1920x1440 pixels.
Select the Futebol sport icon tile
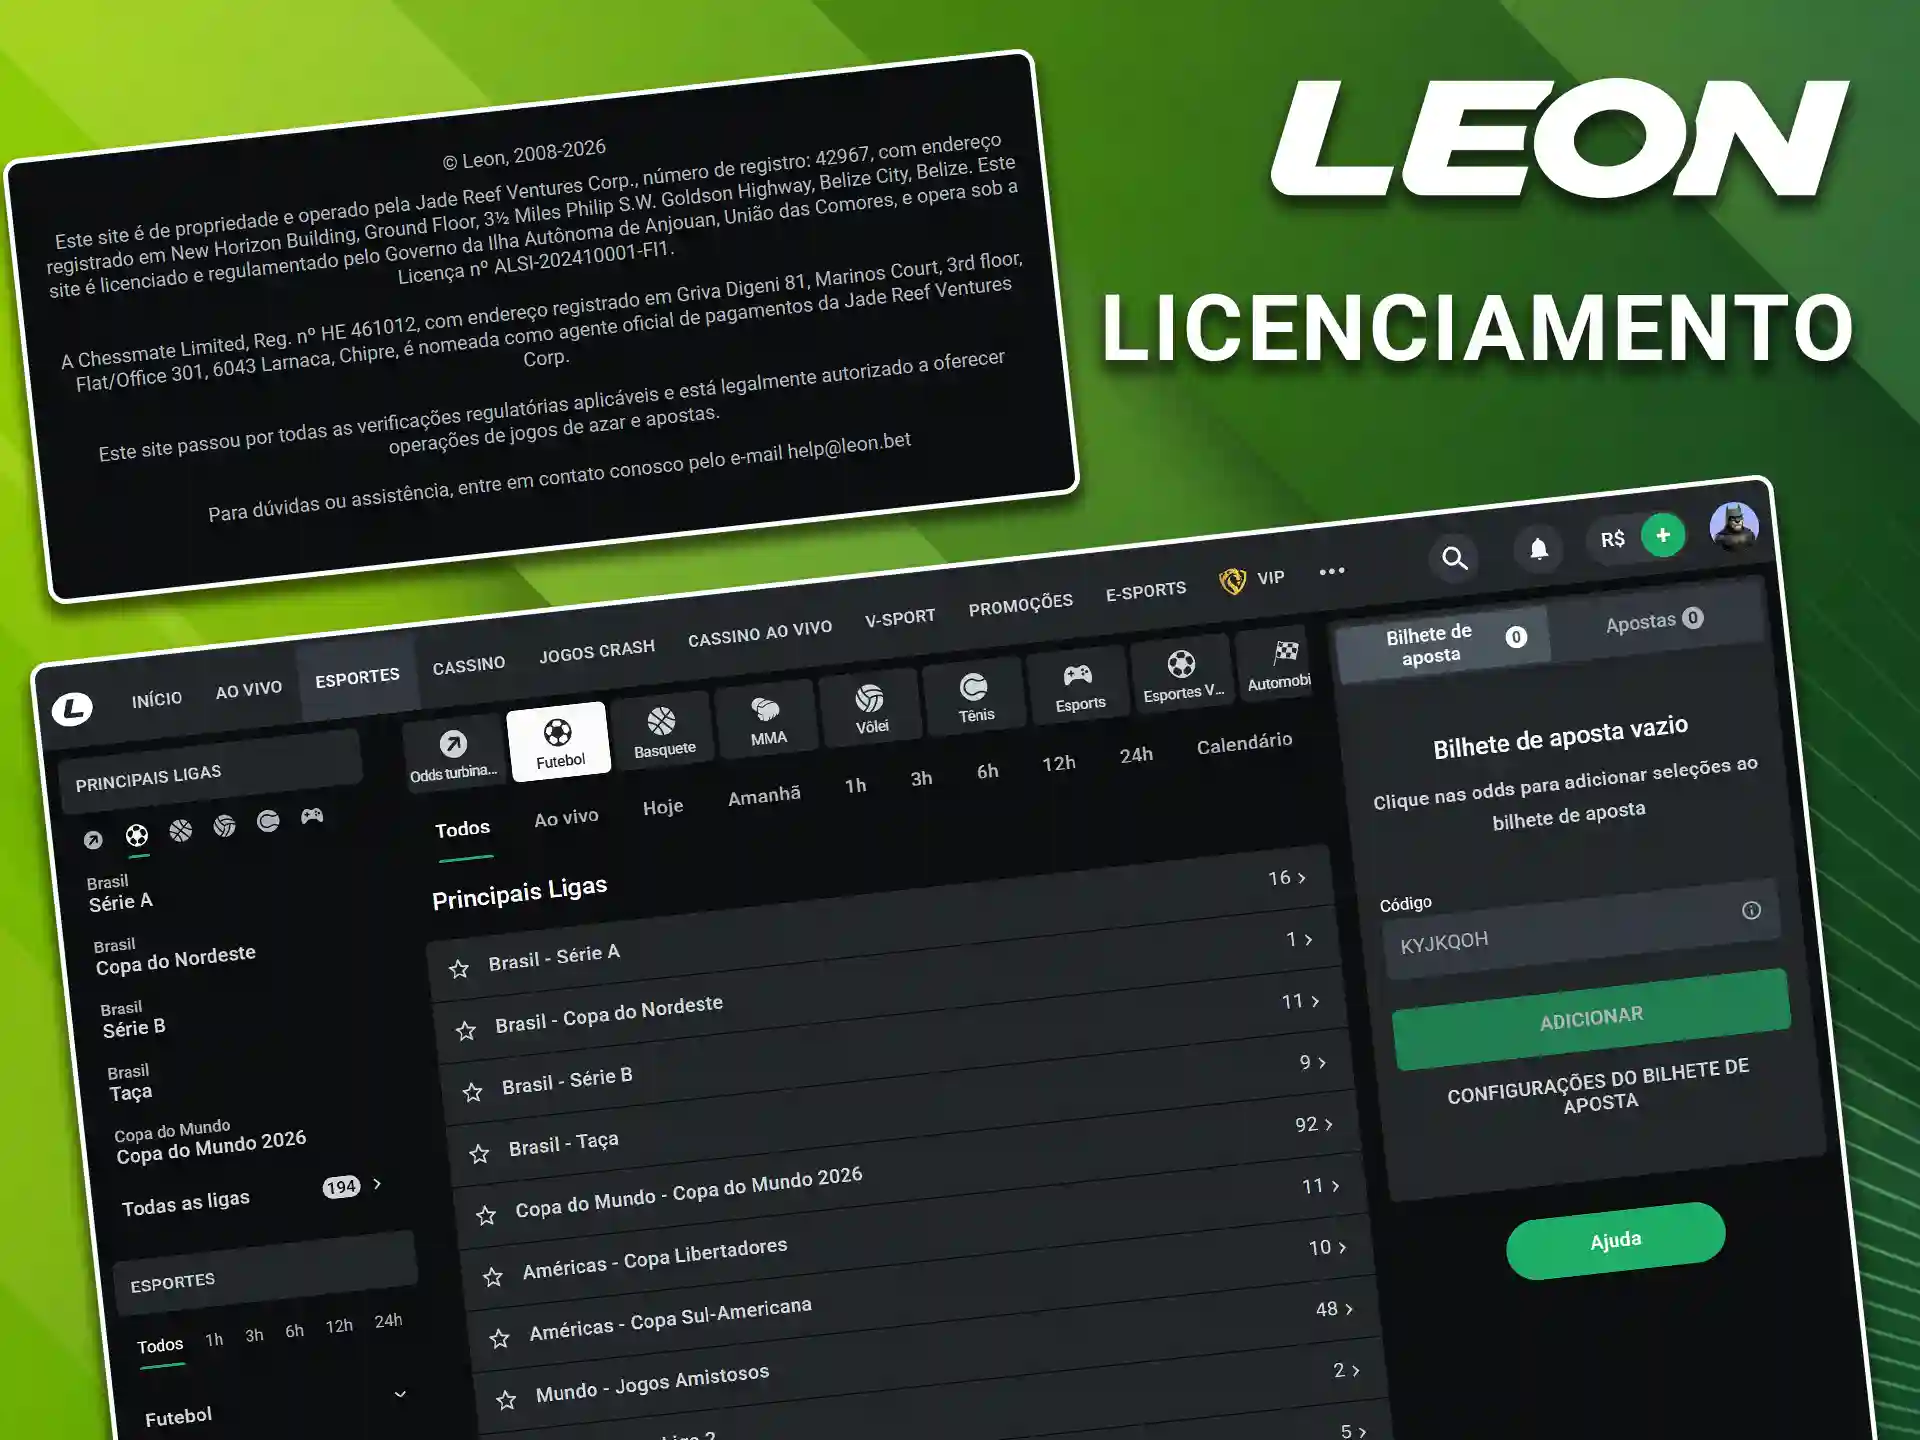(x=559, y=742)
